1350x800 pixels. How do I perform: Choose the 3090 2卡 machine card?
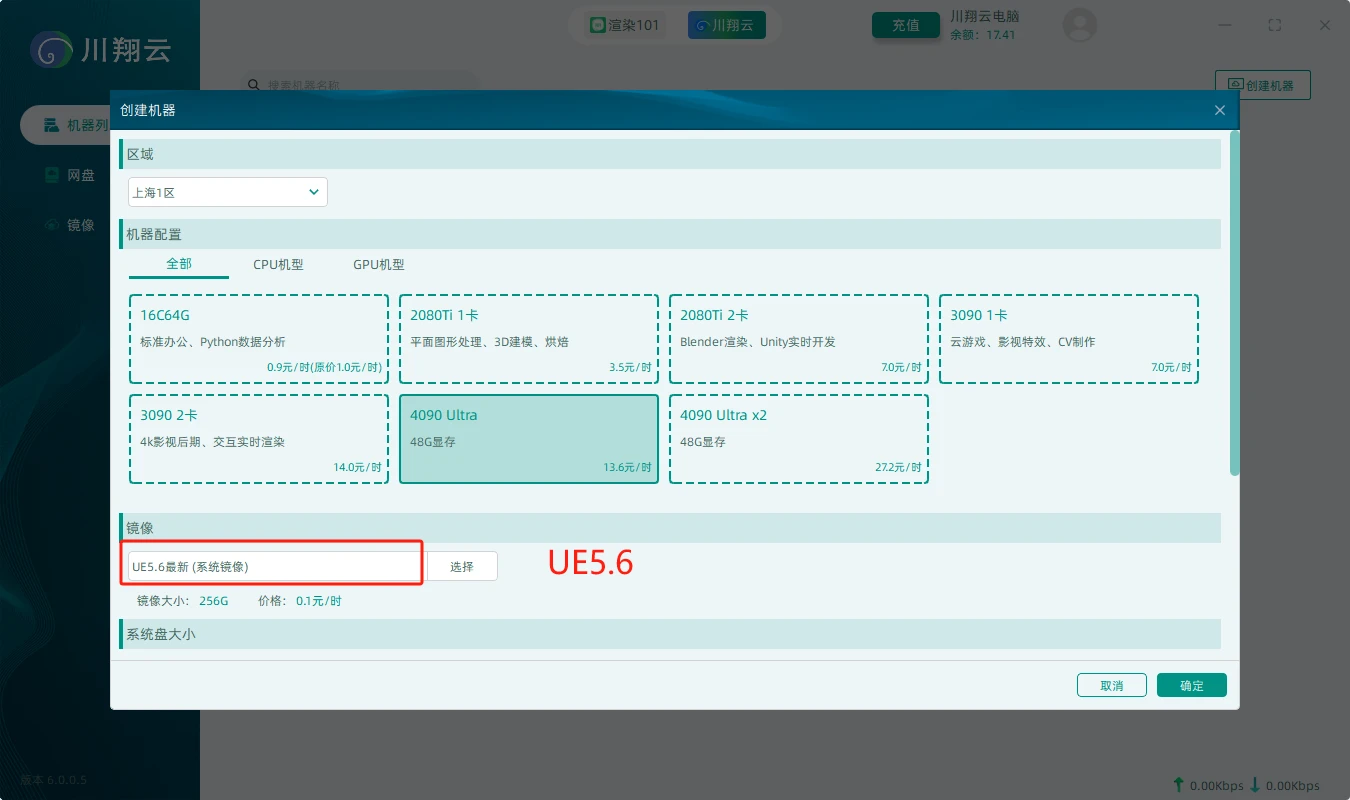click(x=259, y=439)
